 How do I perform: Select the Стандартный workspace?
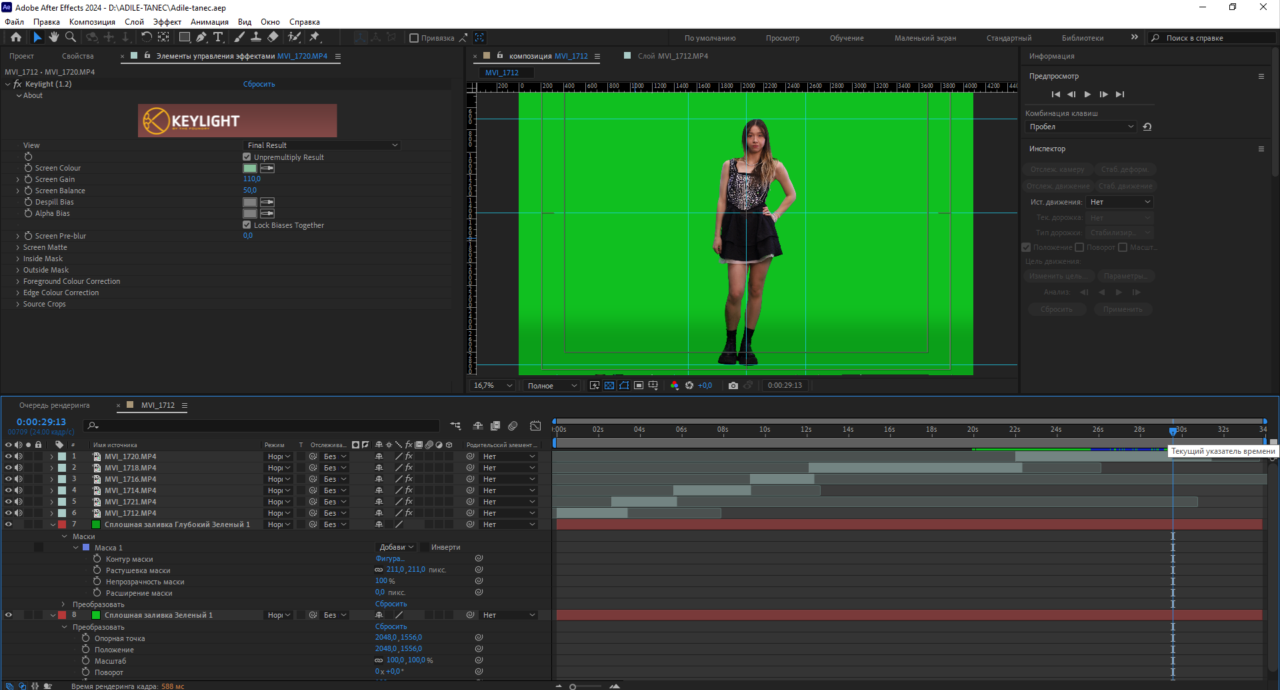click(1009, 38)
